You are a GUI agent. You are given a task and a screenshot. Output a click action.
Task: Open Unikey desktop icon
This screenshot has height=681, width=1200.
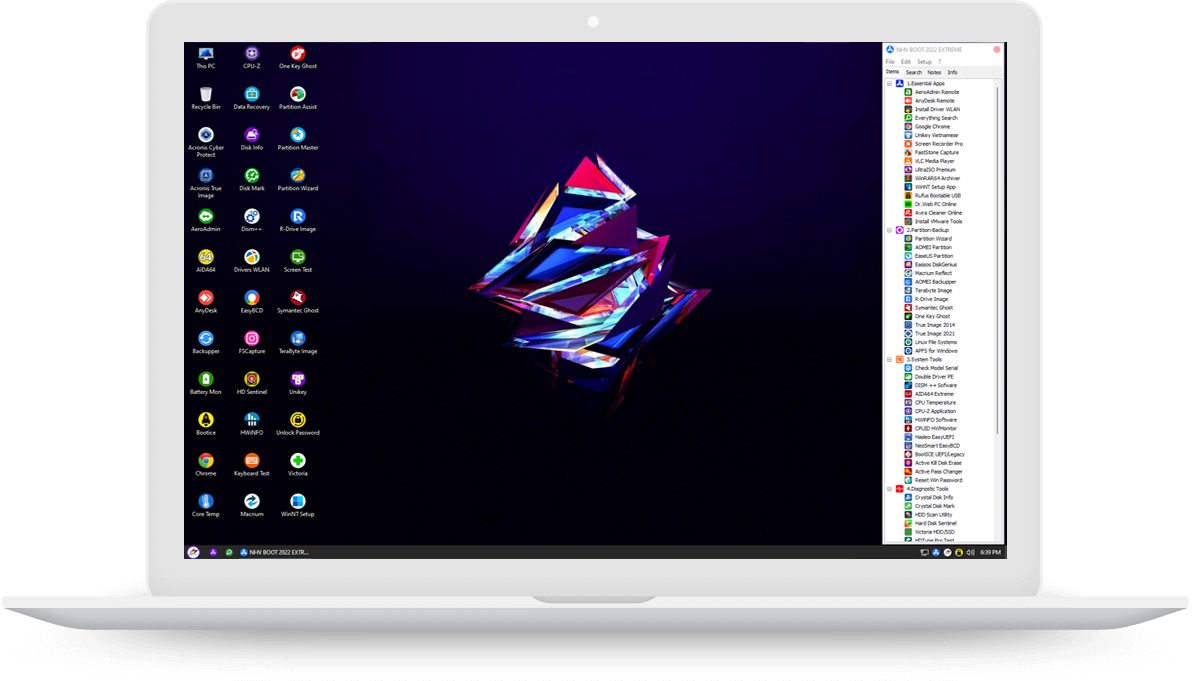tap(298, 383)
